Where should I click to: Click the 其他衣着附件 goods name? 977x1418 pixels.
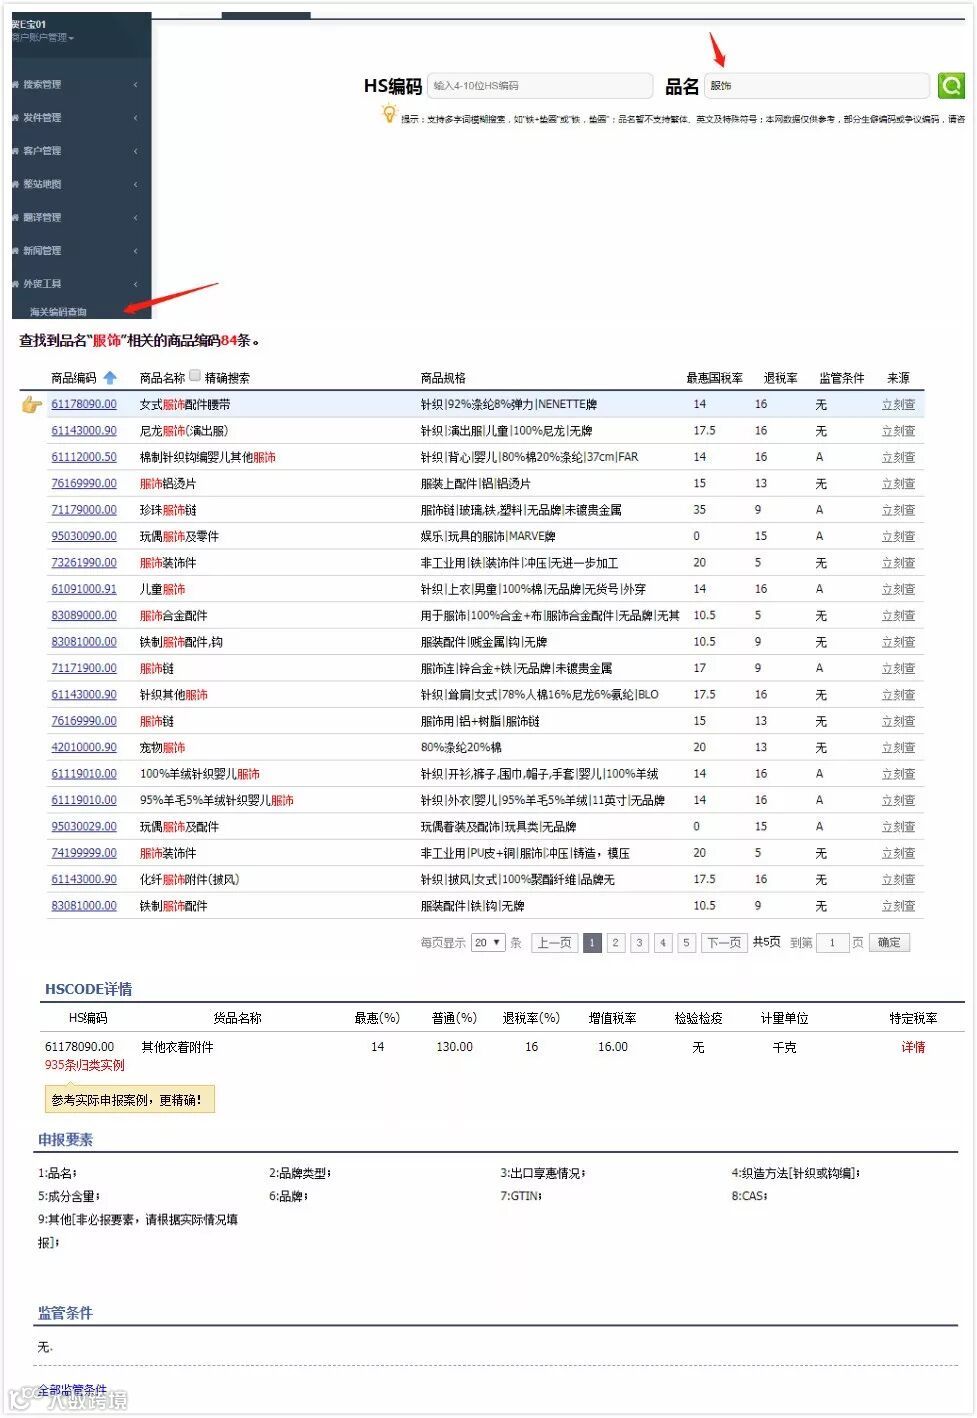(x=177, y=1047)
